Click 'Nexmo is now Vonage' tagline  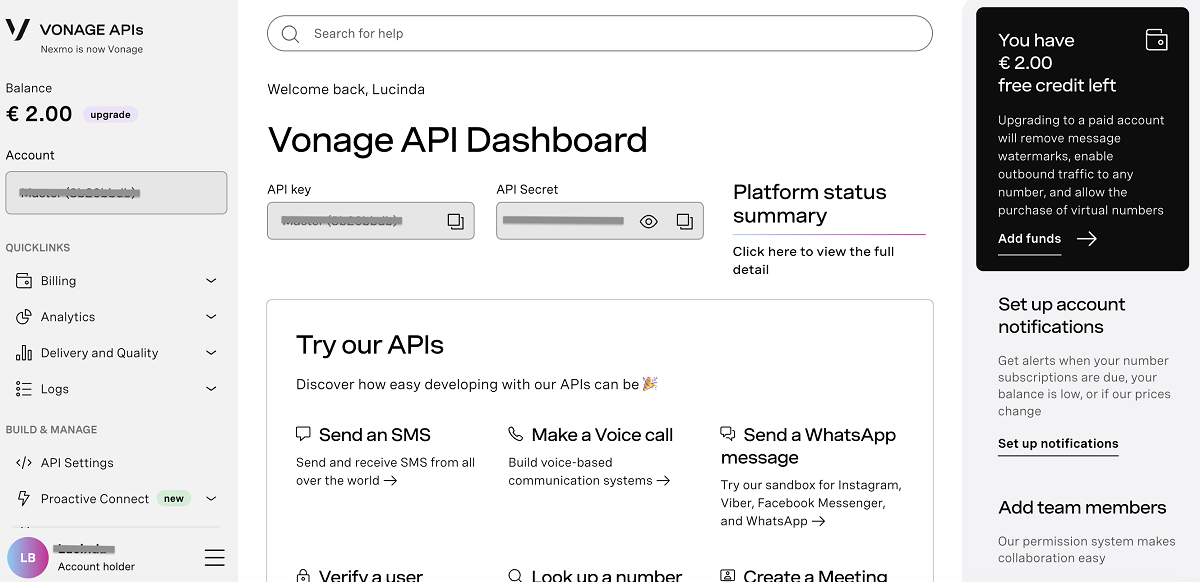(x=92, y=49)
